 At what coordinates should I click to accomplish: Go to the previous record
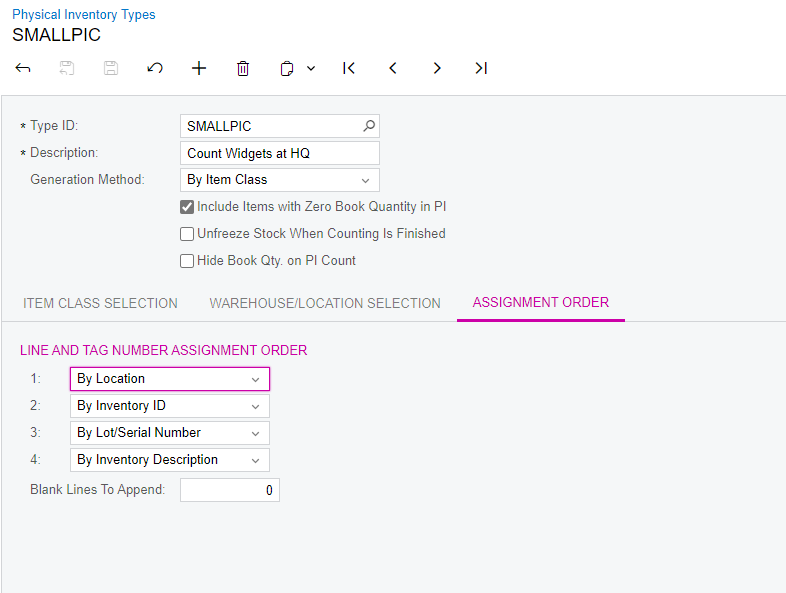393,68
